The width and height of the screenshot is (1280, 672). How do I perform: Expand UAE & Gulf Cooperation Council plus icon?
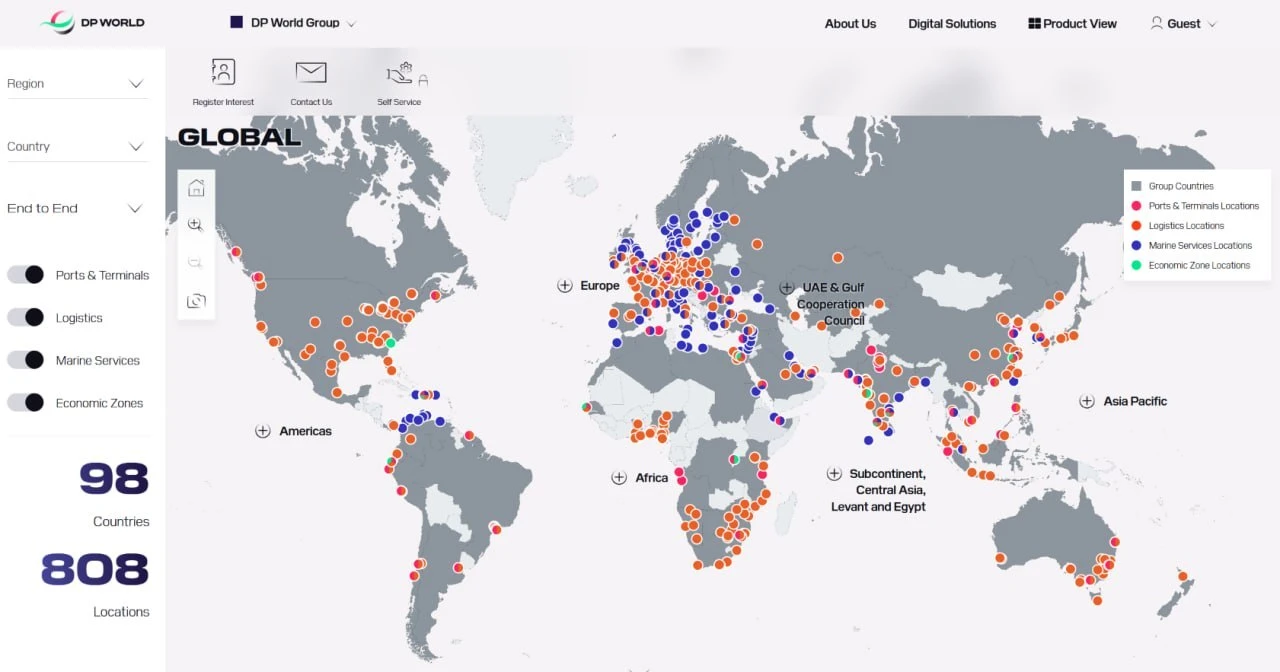(x=787, y=288)
